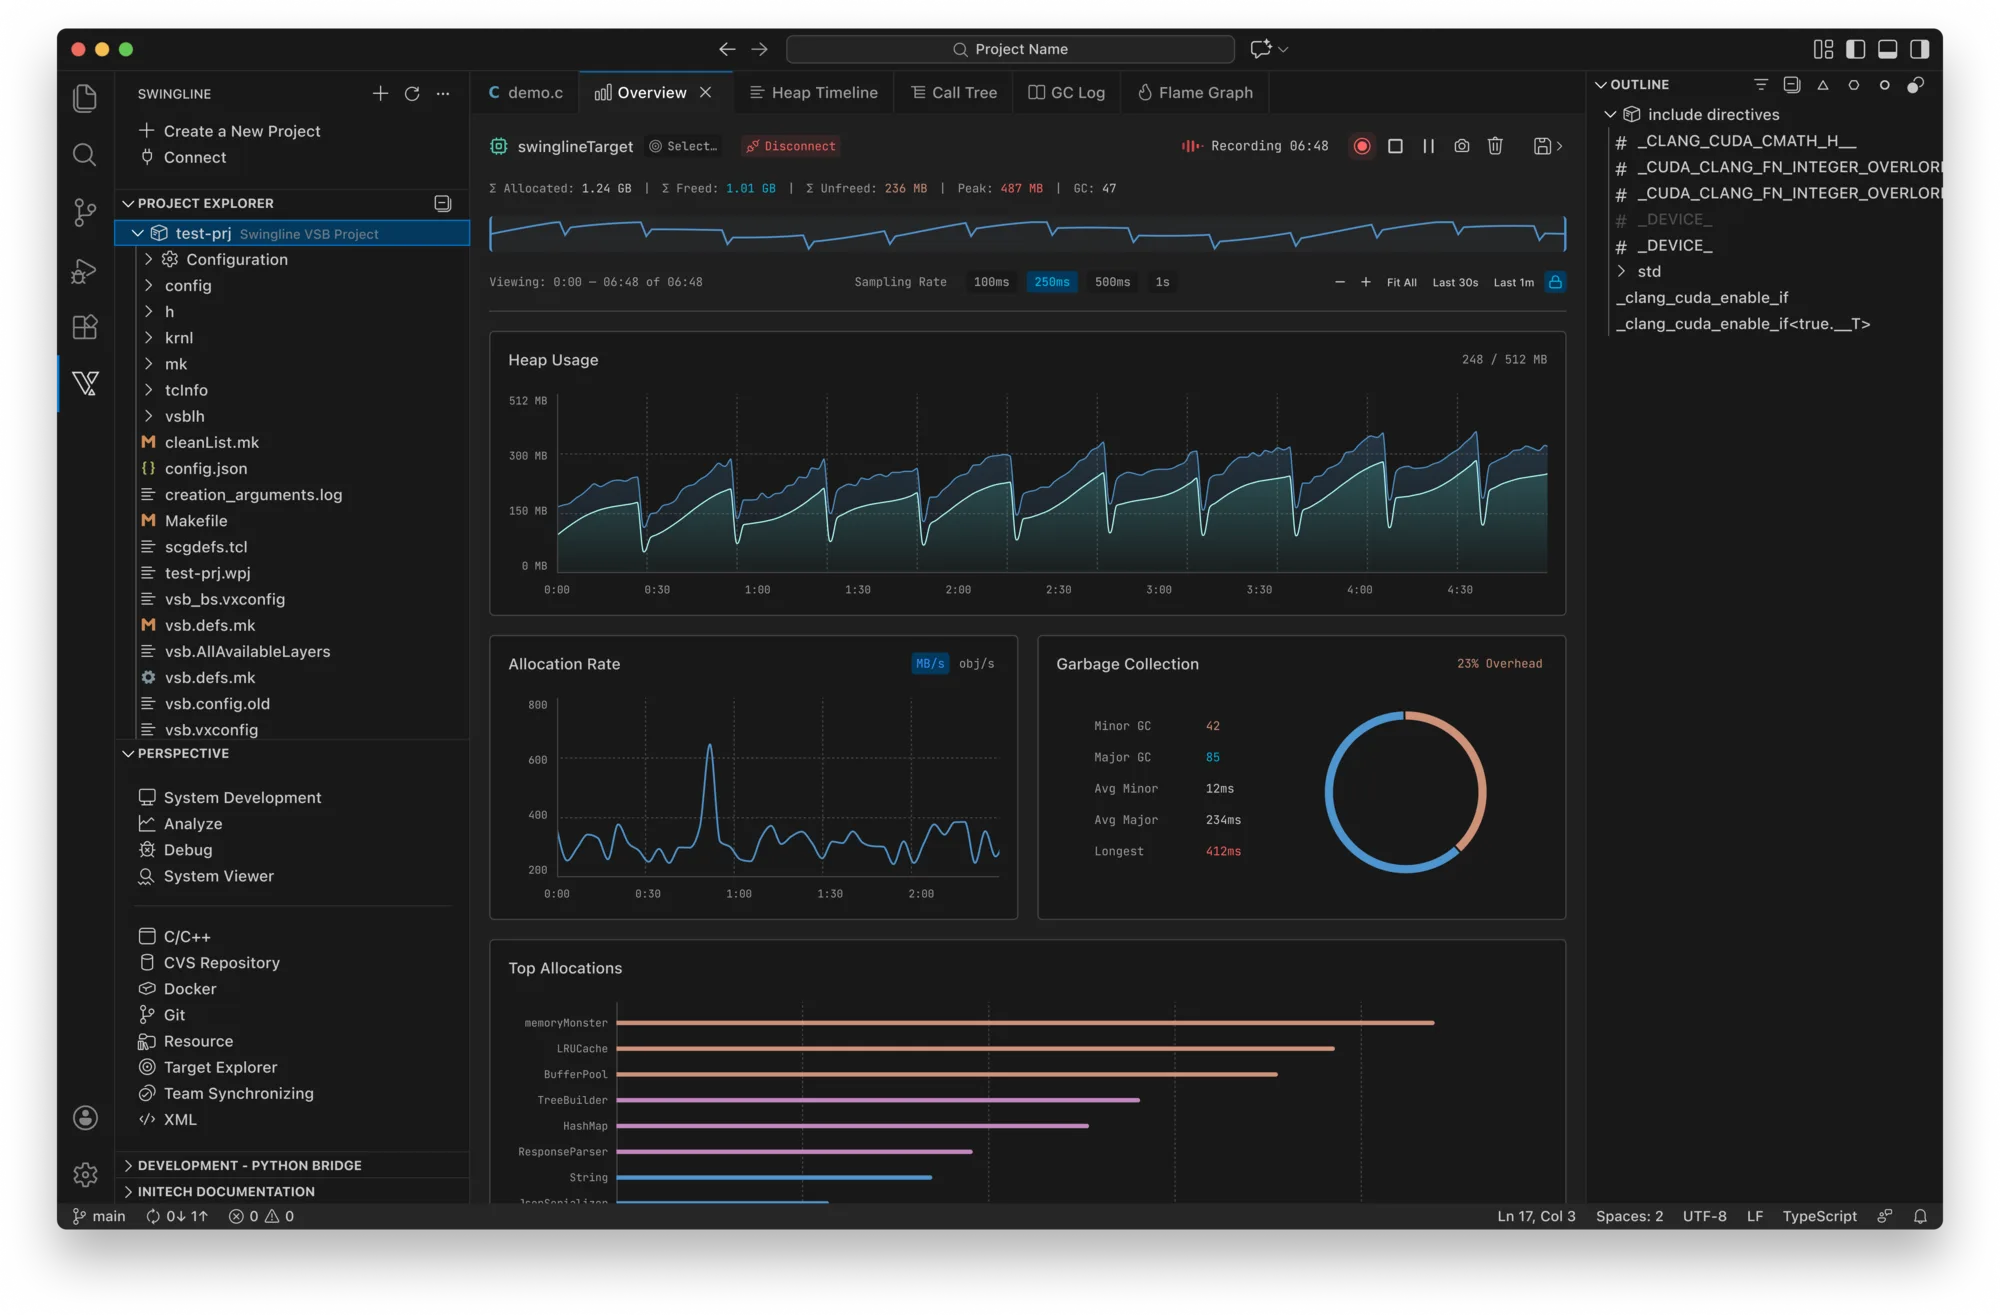Collapse the test-prj project node
The width and height of the screenshot is (2000, 1315).
point(138,233)
